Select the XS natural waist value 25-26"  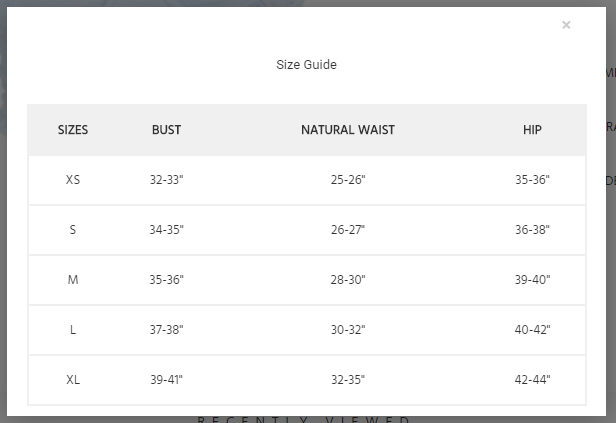[x=348, y=180]
